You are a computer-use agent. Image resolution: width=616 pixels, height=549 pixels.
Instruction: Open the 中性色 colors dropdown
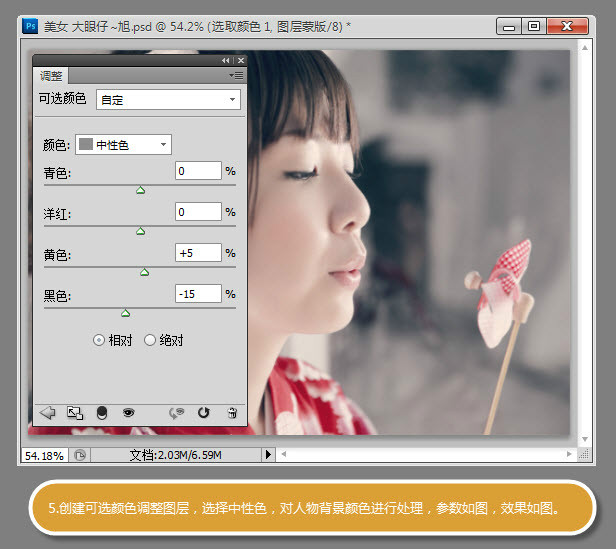[x=123, y=145]
